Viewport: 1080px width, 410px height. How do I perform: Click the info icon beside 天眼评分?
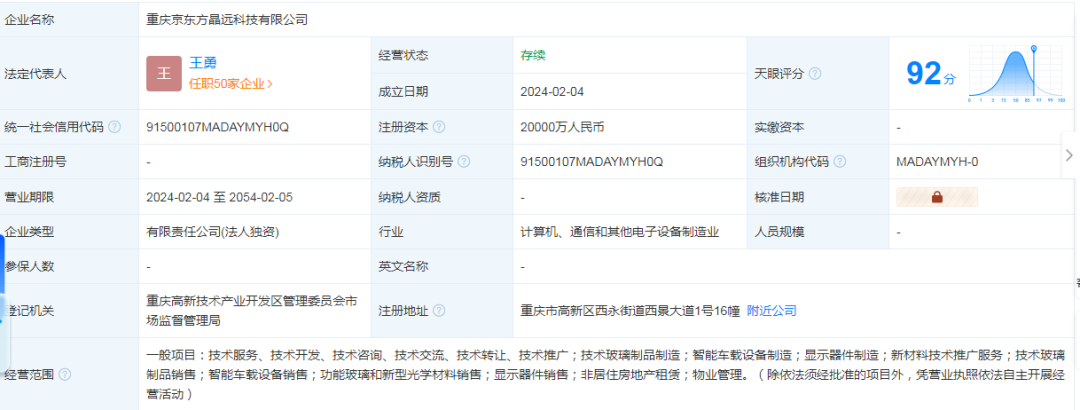pos(815,74)
